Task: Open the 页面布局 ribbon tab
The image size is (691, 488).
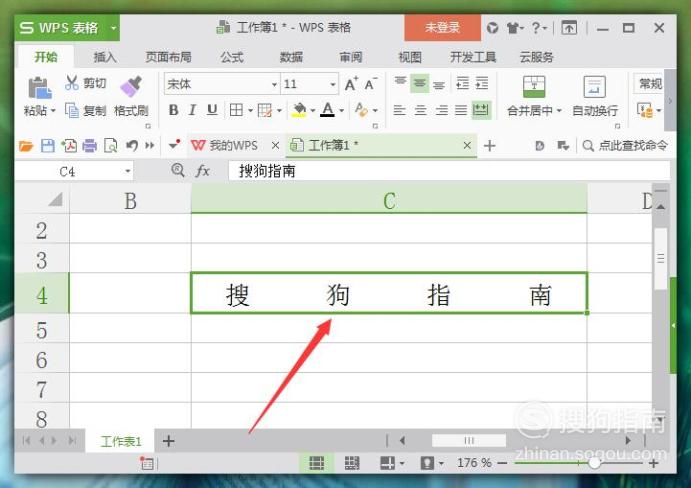Action: (168, 57)
